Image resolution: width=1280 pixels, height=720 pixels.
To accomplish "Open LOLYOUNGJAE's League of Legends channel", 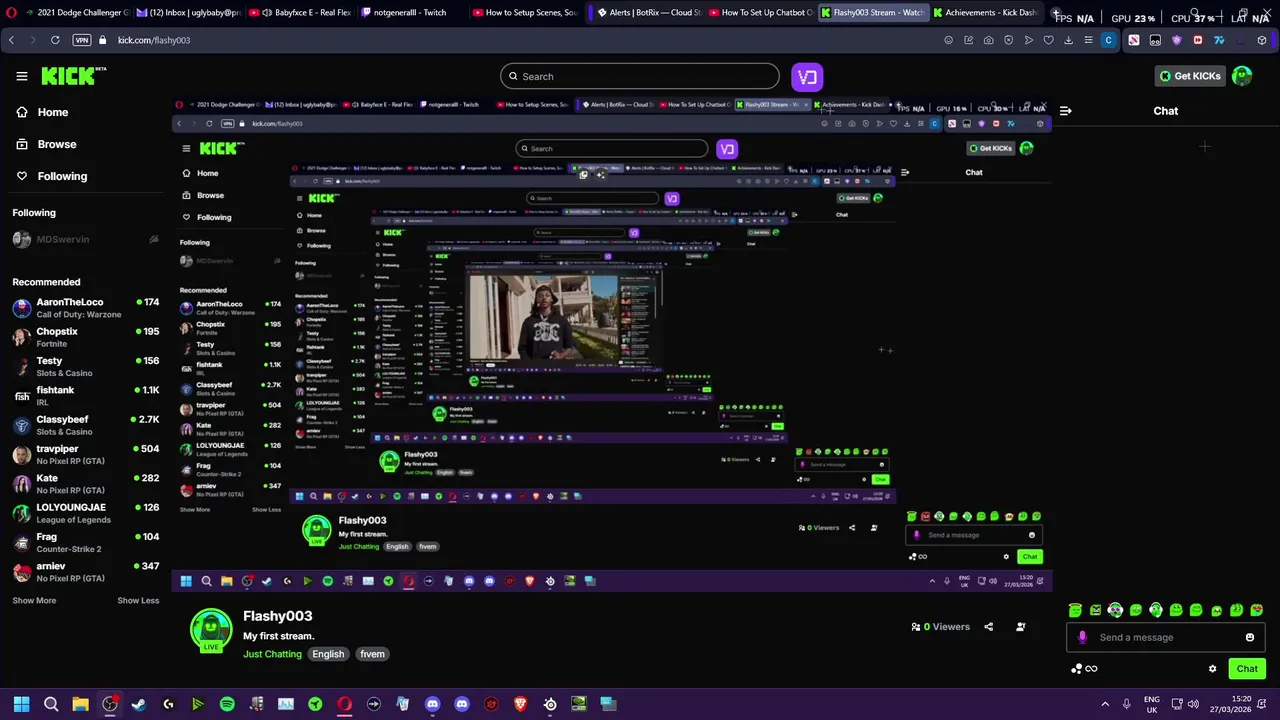I will pos(86,513).
